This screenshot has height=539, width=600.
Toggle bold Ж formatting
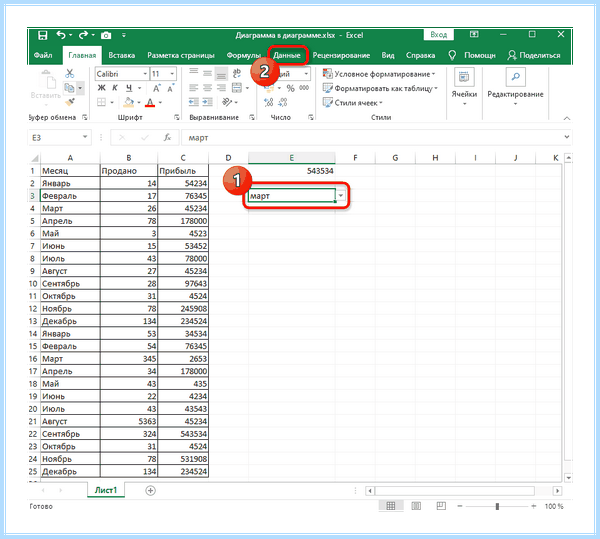pos(101,88)
